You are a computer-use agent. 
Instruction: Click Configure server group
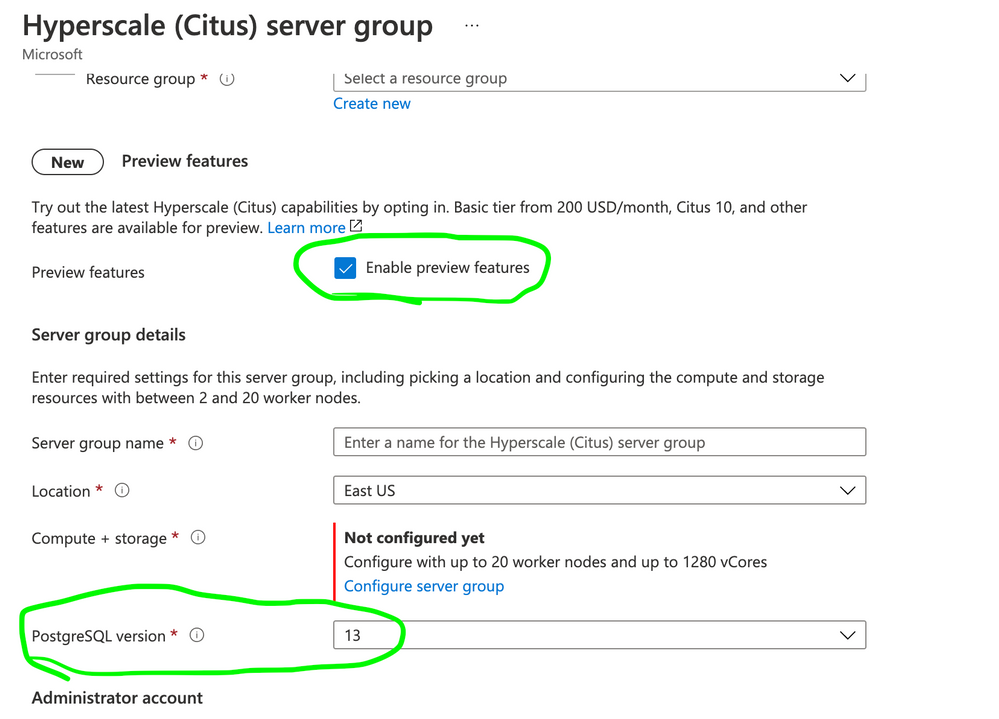424,585
